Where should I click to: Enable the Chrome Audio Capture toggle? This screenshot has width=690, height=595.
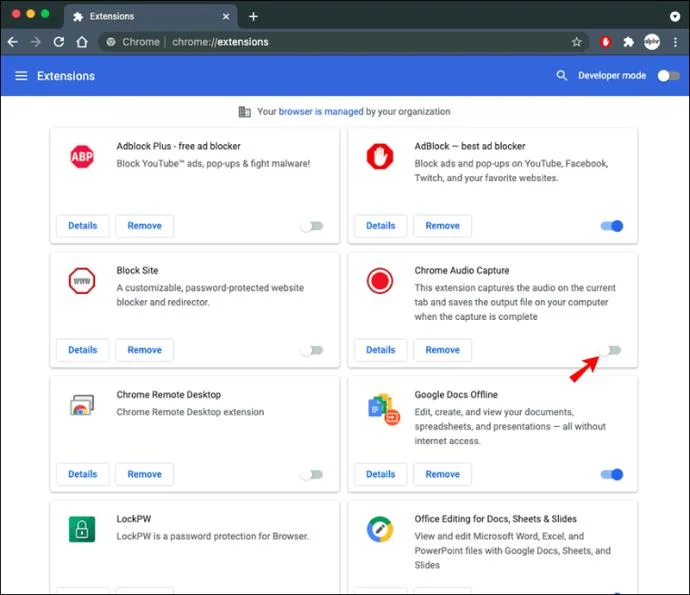coord(610,350)
